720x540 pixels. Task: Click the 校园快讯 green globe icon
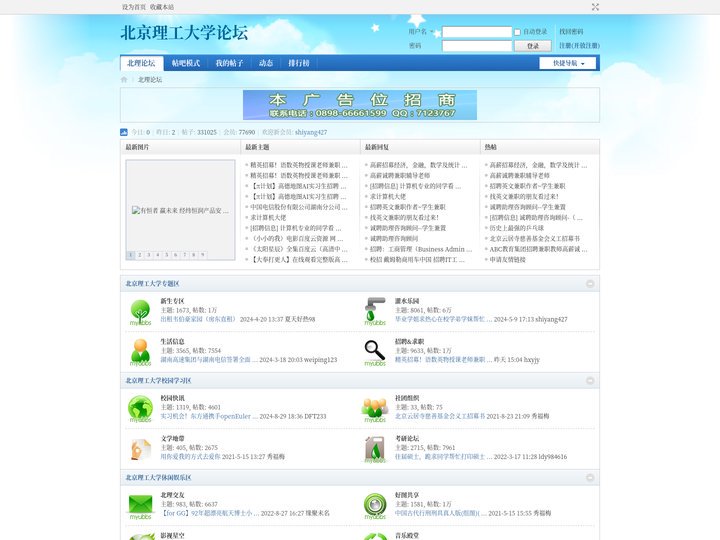(x=141, y=409)
